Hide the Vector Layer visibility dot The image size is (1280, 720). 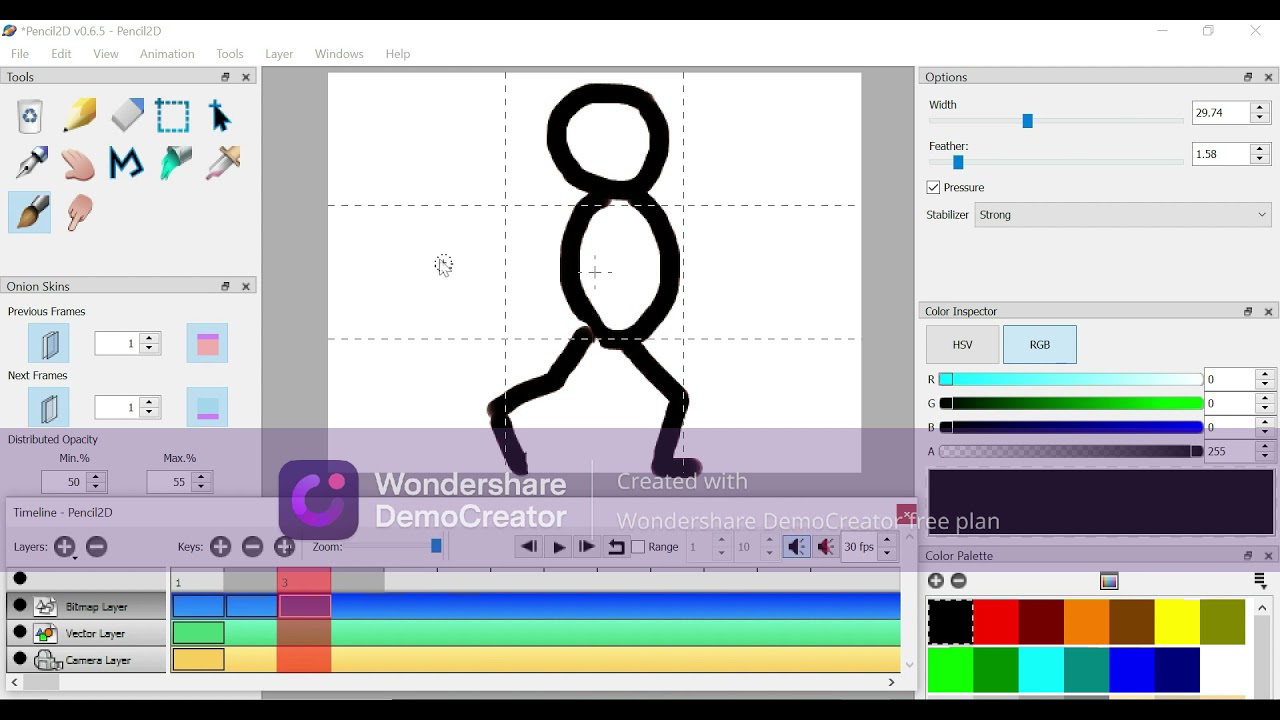pos(20,633)
